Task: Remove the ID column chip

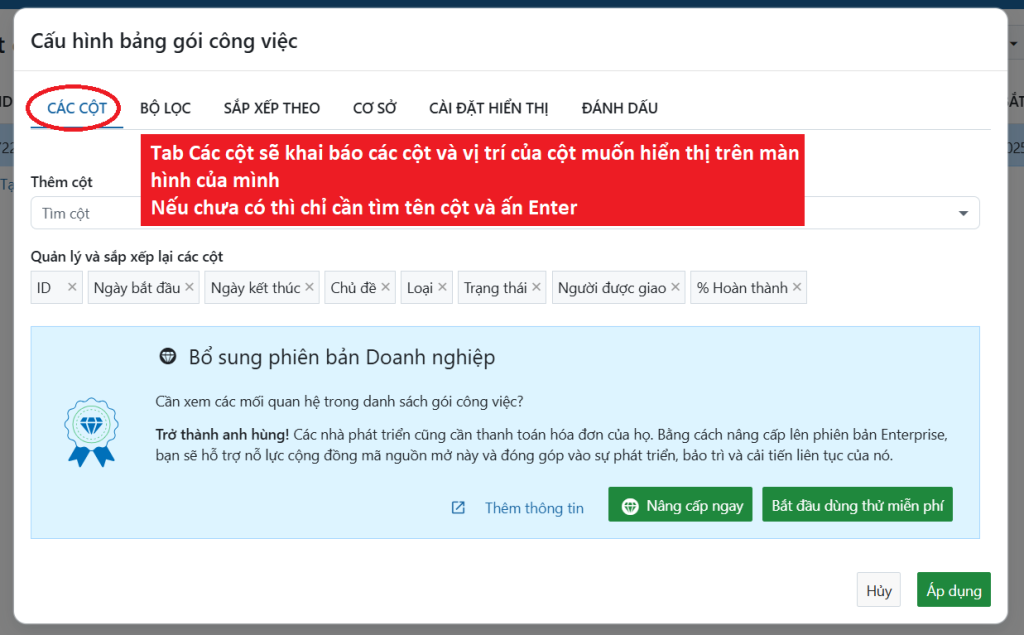Action: tap(72, 288)
